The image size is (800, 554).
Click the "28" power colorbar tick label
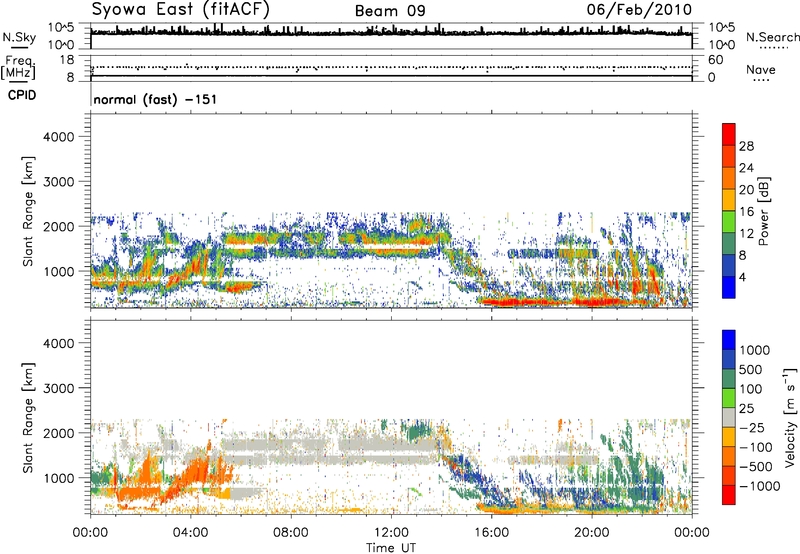click(x=746, y=146)
